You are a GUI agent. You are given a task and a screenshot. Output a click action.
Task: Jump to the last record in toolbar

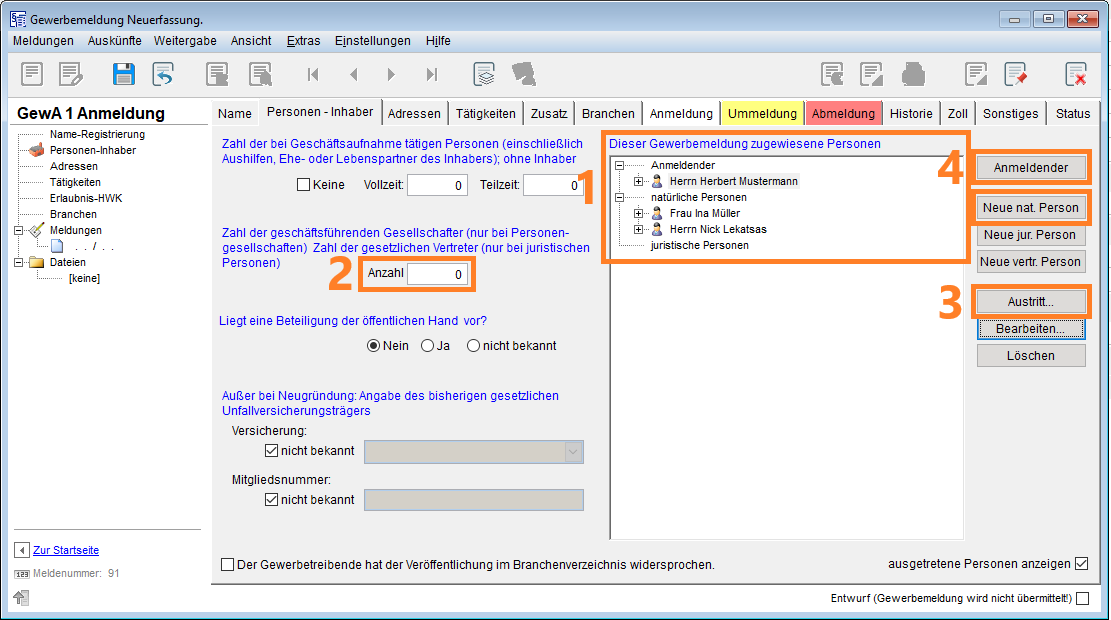point(432,74)
